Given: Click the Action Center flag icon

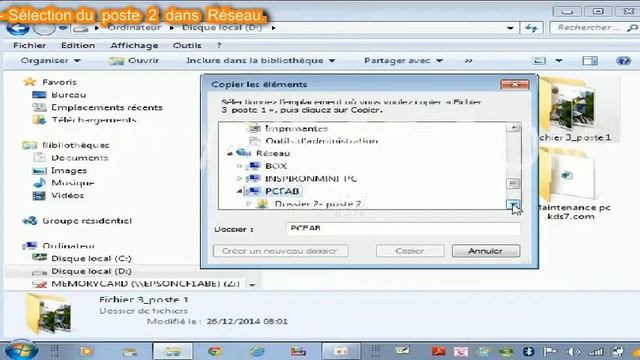Looking at the screenshot, I should tap(550, 351).
